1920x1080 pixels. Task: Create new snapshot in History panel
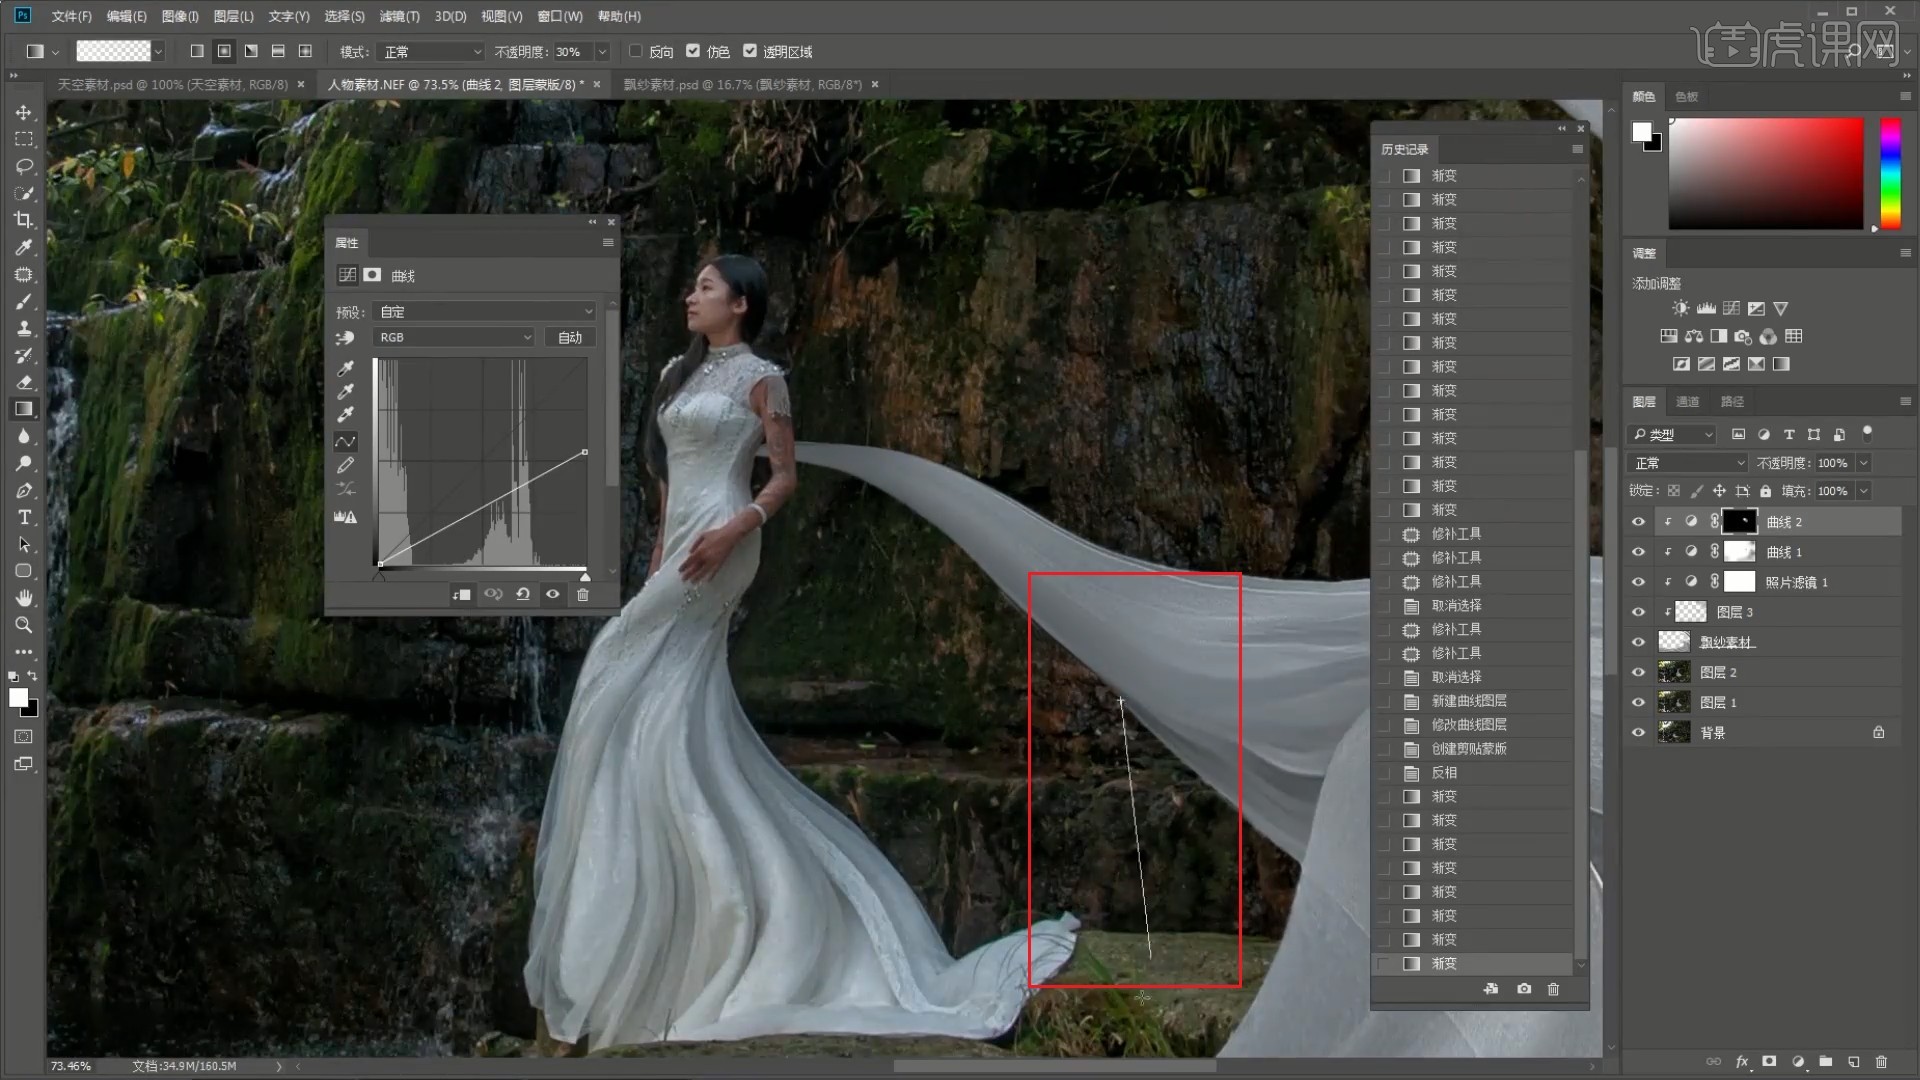coord(1523,989)
